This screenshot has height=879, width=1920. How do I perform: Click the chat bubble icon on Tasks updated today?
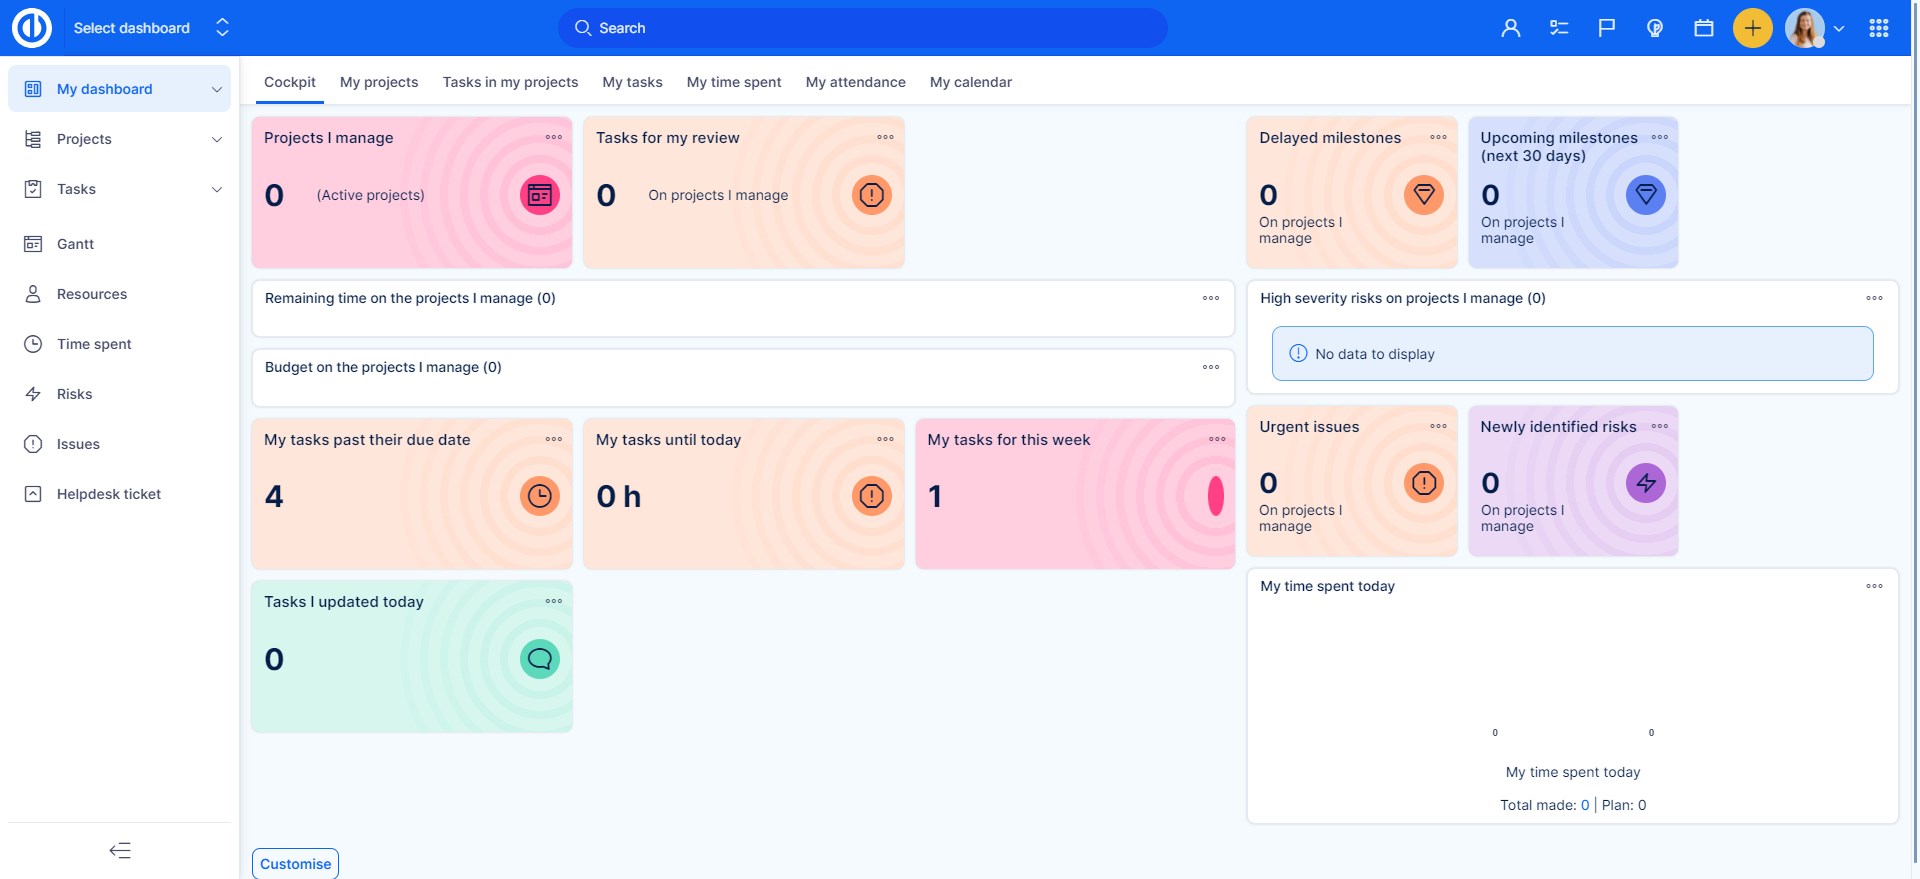tap(539, 659)
